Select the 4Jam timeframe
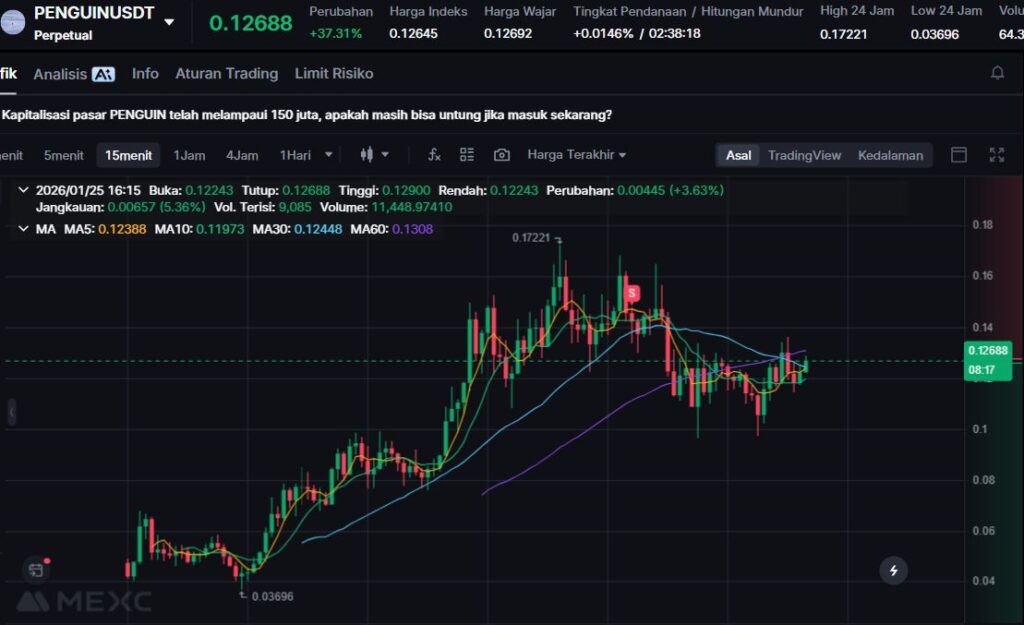Screen dimensions: 1024x625 tap(242, 155)
